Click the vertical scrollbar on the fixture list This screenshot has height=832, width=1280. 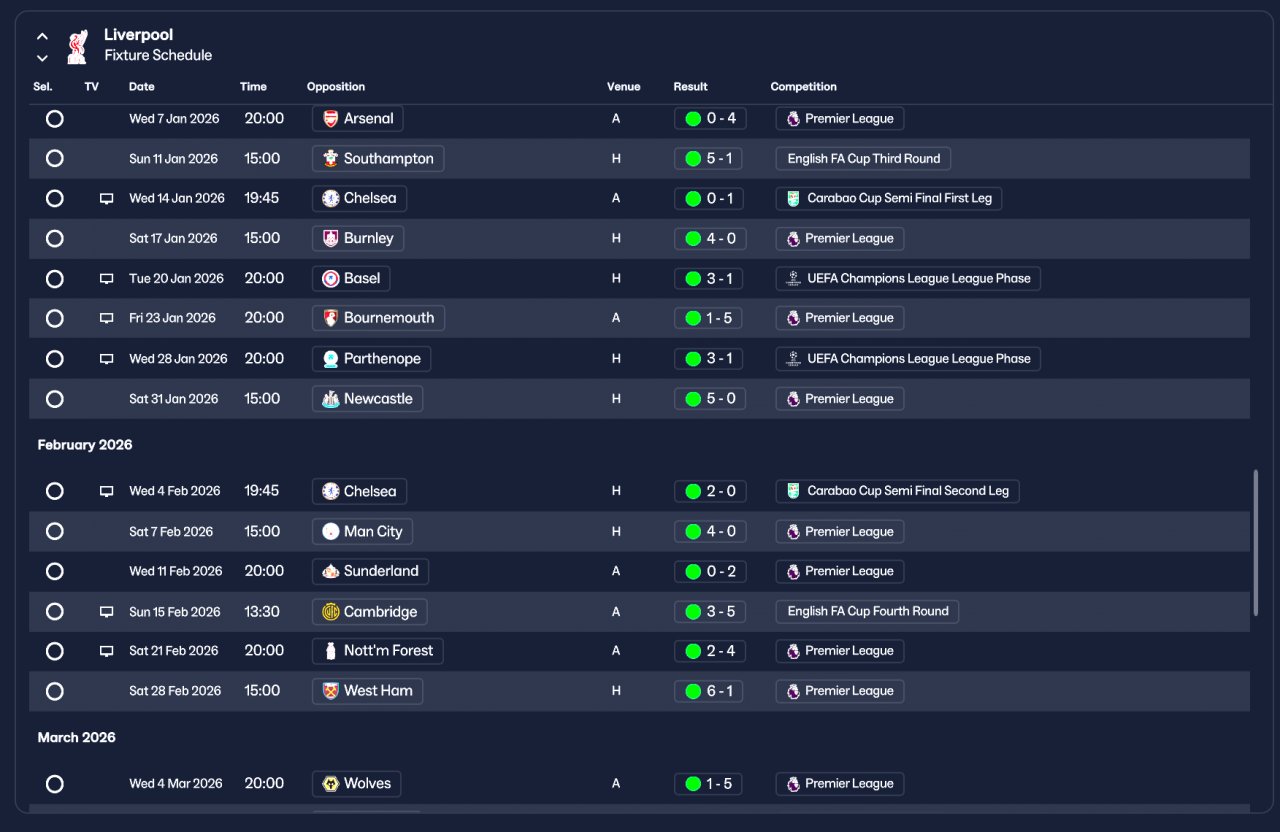click(1256, 544)
